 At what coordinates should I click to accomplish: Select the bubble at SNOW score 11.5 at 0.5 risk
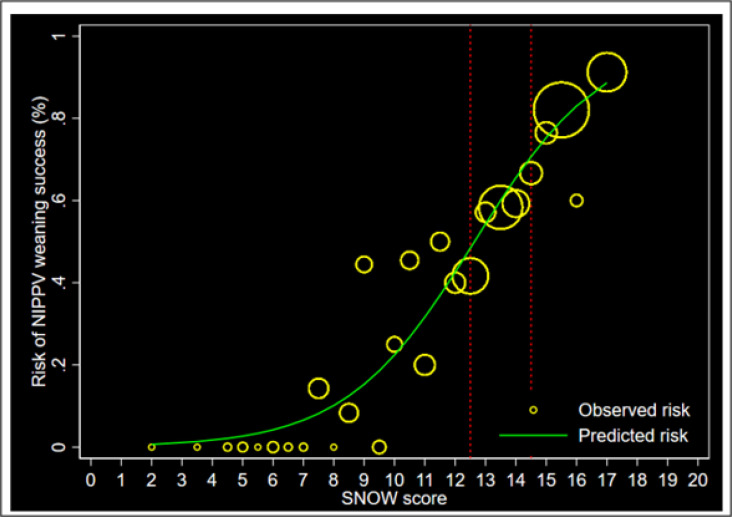[440, 241]
